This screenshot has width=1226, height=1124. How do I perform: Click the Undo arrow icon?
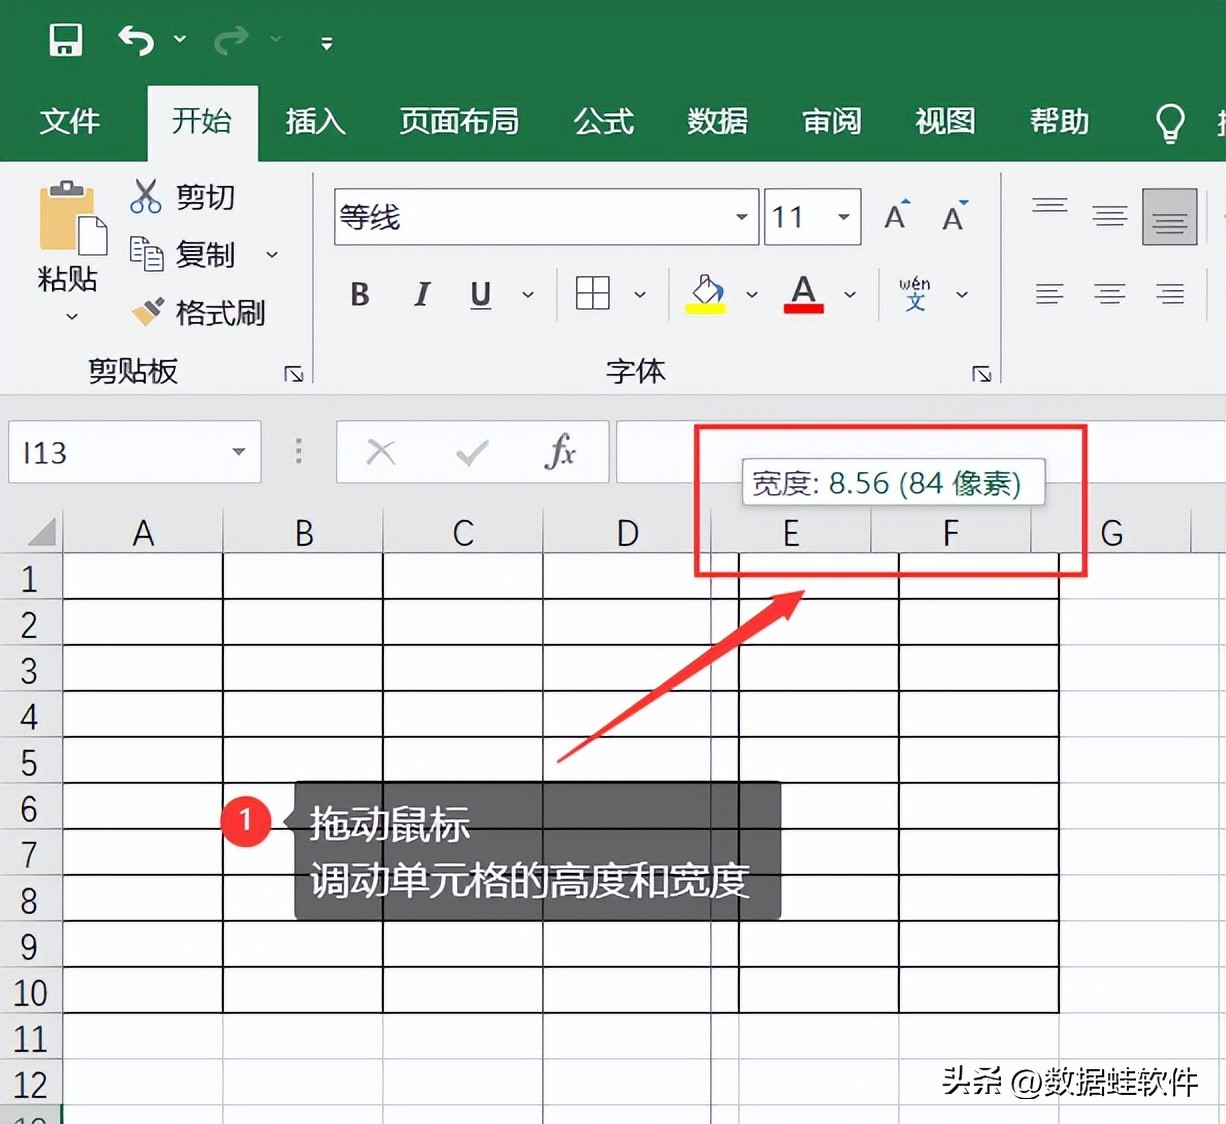click(137, 40)
